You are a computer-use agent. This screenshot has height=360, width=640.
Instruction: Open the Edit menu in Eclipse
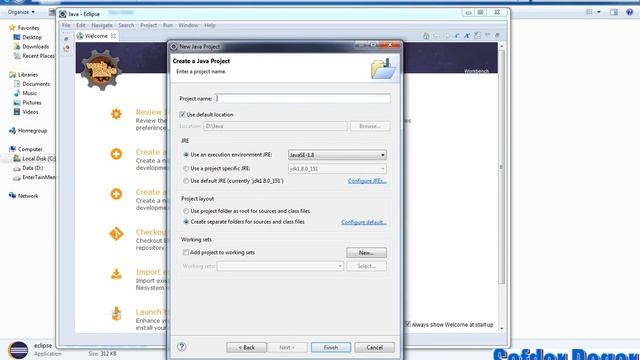point(81,25)
